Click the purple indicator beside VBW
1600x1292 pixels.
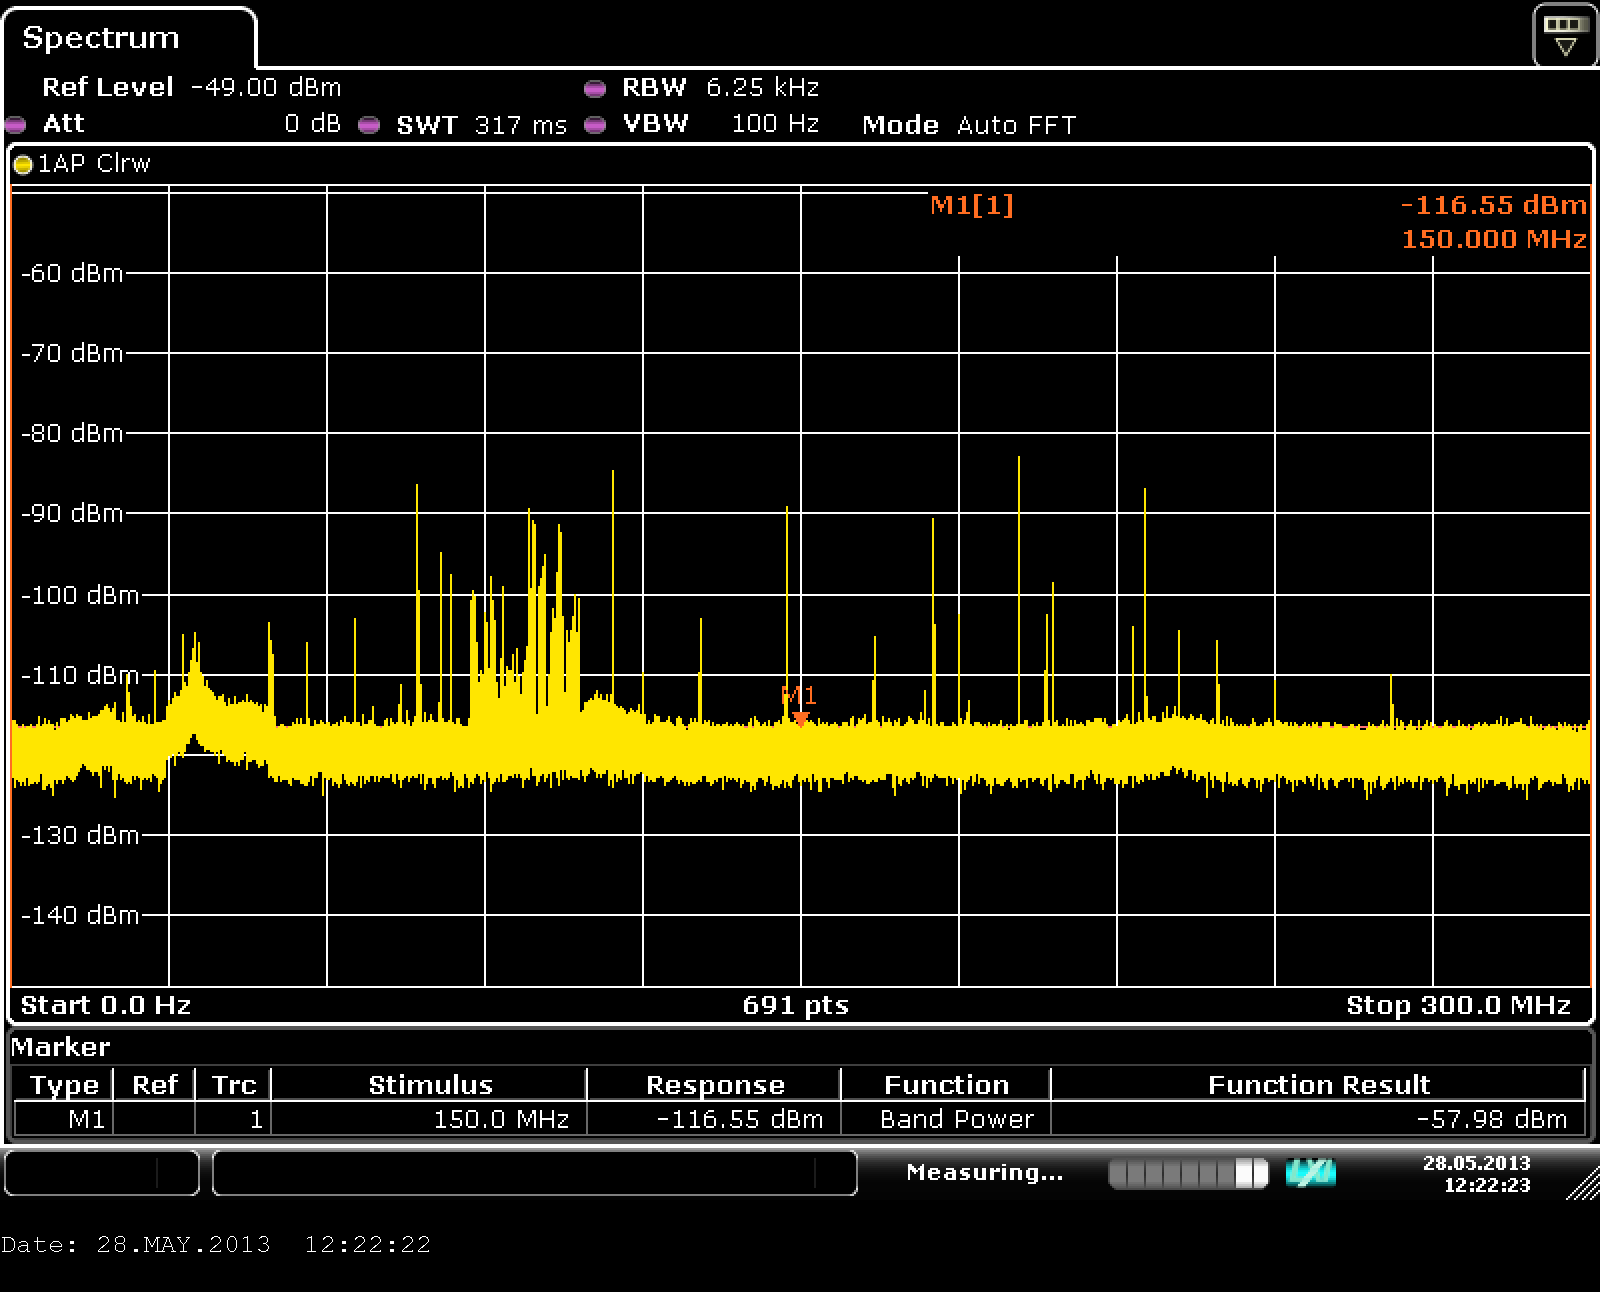tap(595, 125)
